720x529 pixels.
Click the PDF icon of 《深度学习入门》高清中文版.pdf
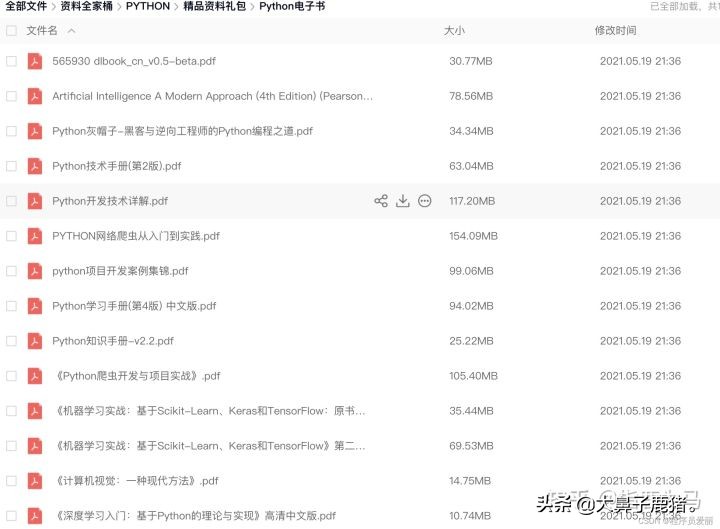tap(34, 516)
